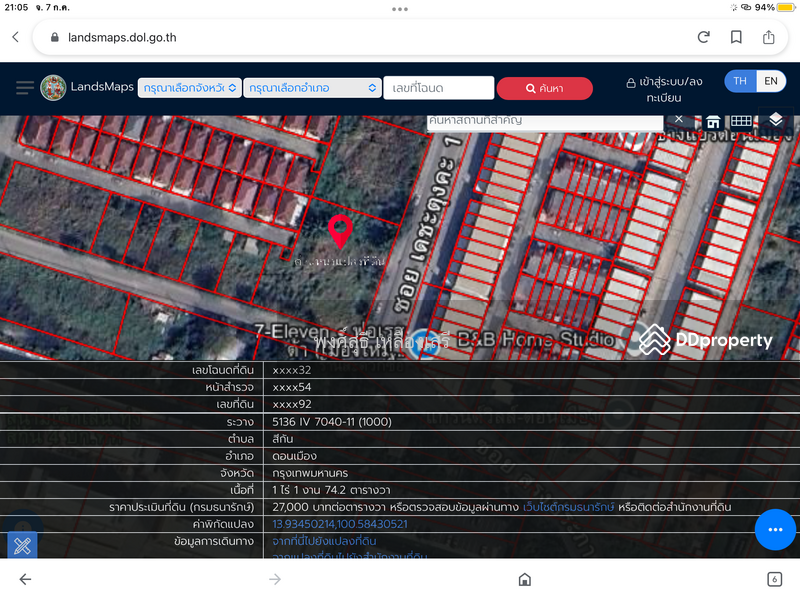Click the LandsMaps round emblem logo
This screenshot has height=600, width=800.
[x=53, y=87]
